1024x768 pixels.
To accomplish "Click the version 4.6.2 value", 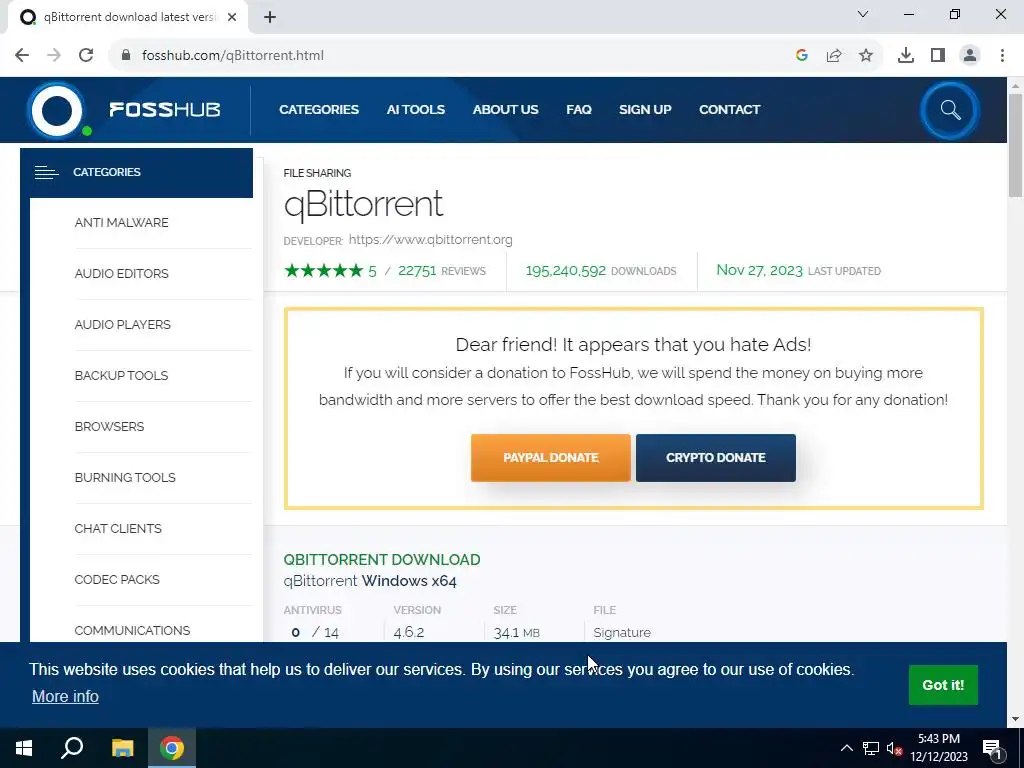I will point(409,633).
